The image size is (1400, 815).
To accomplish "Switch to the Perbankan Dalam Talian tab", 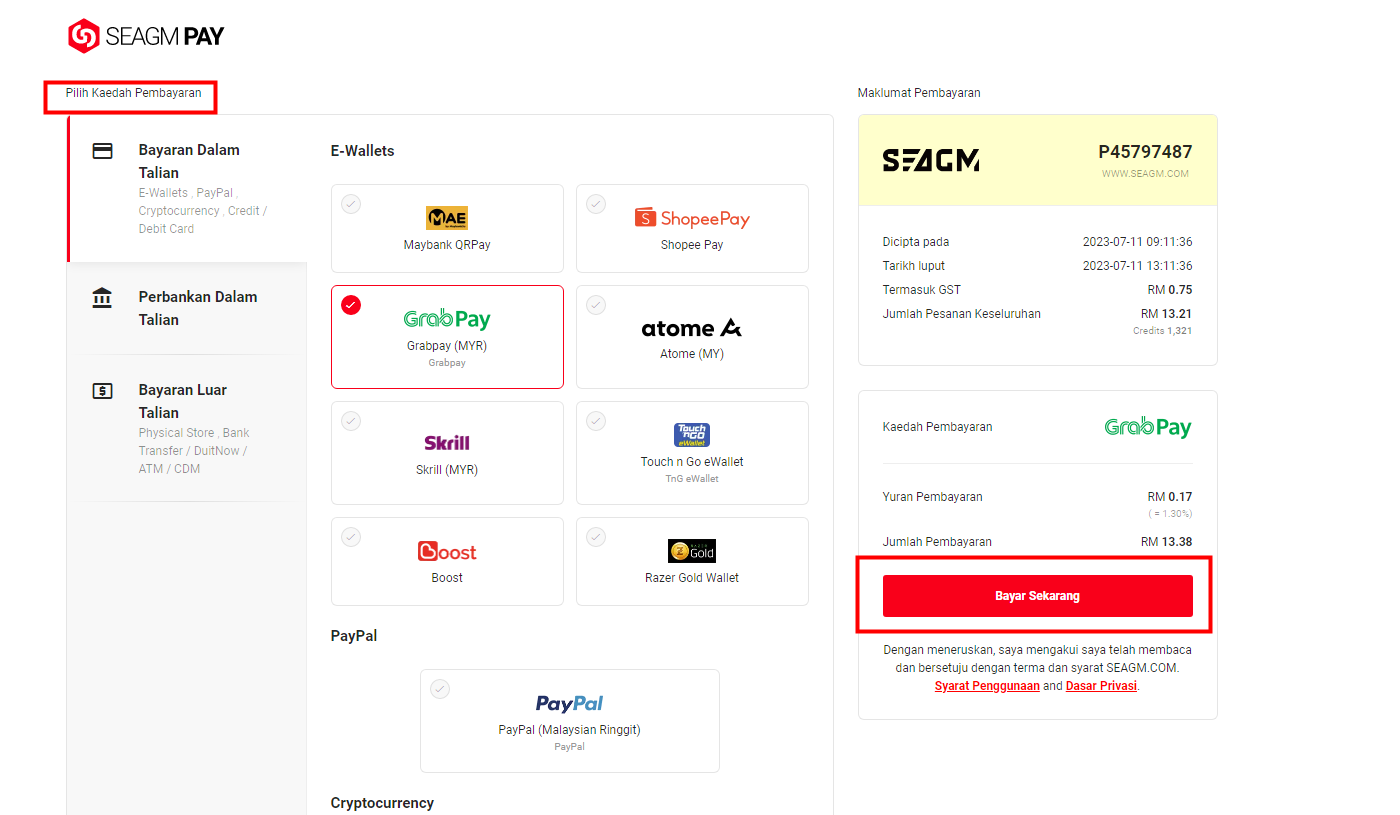I will [x=188, y=308].
